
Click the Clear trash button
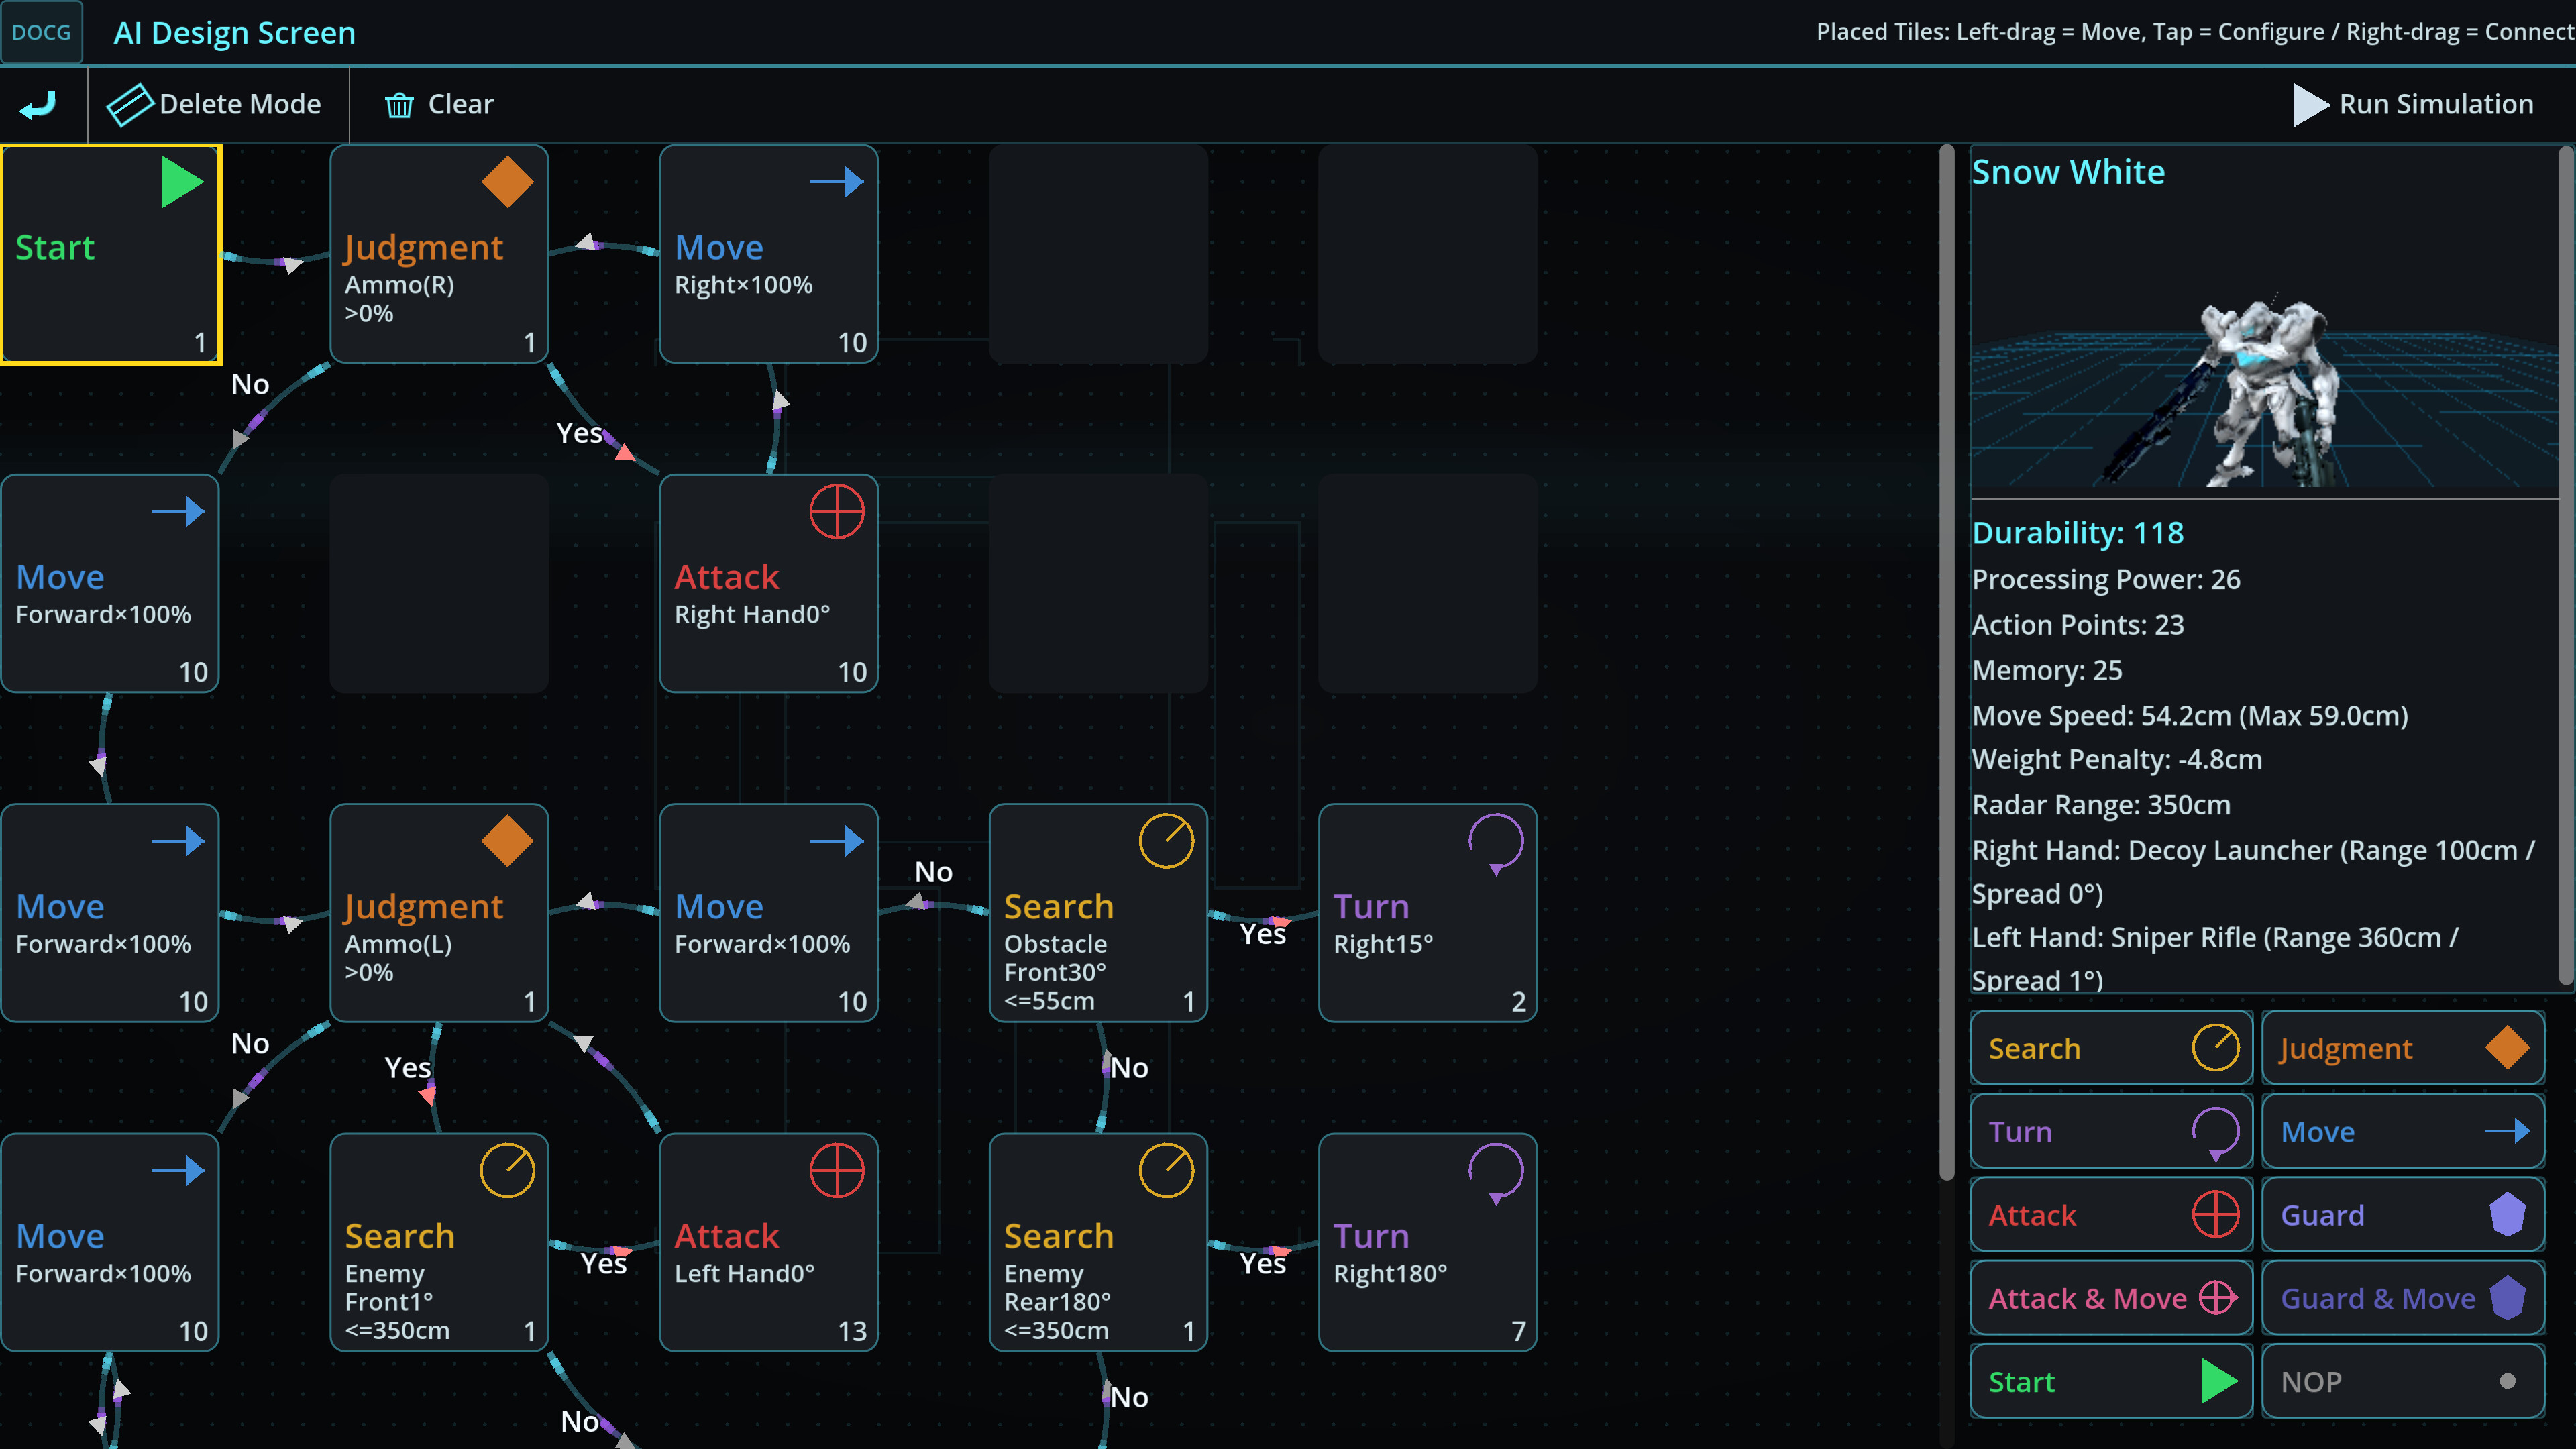pyautogui.click(x=439, y=104)
